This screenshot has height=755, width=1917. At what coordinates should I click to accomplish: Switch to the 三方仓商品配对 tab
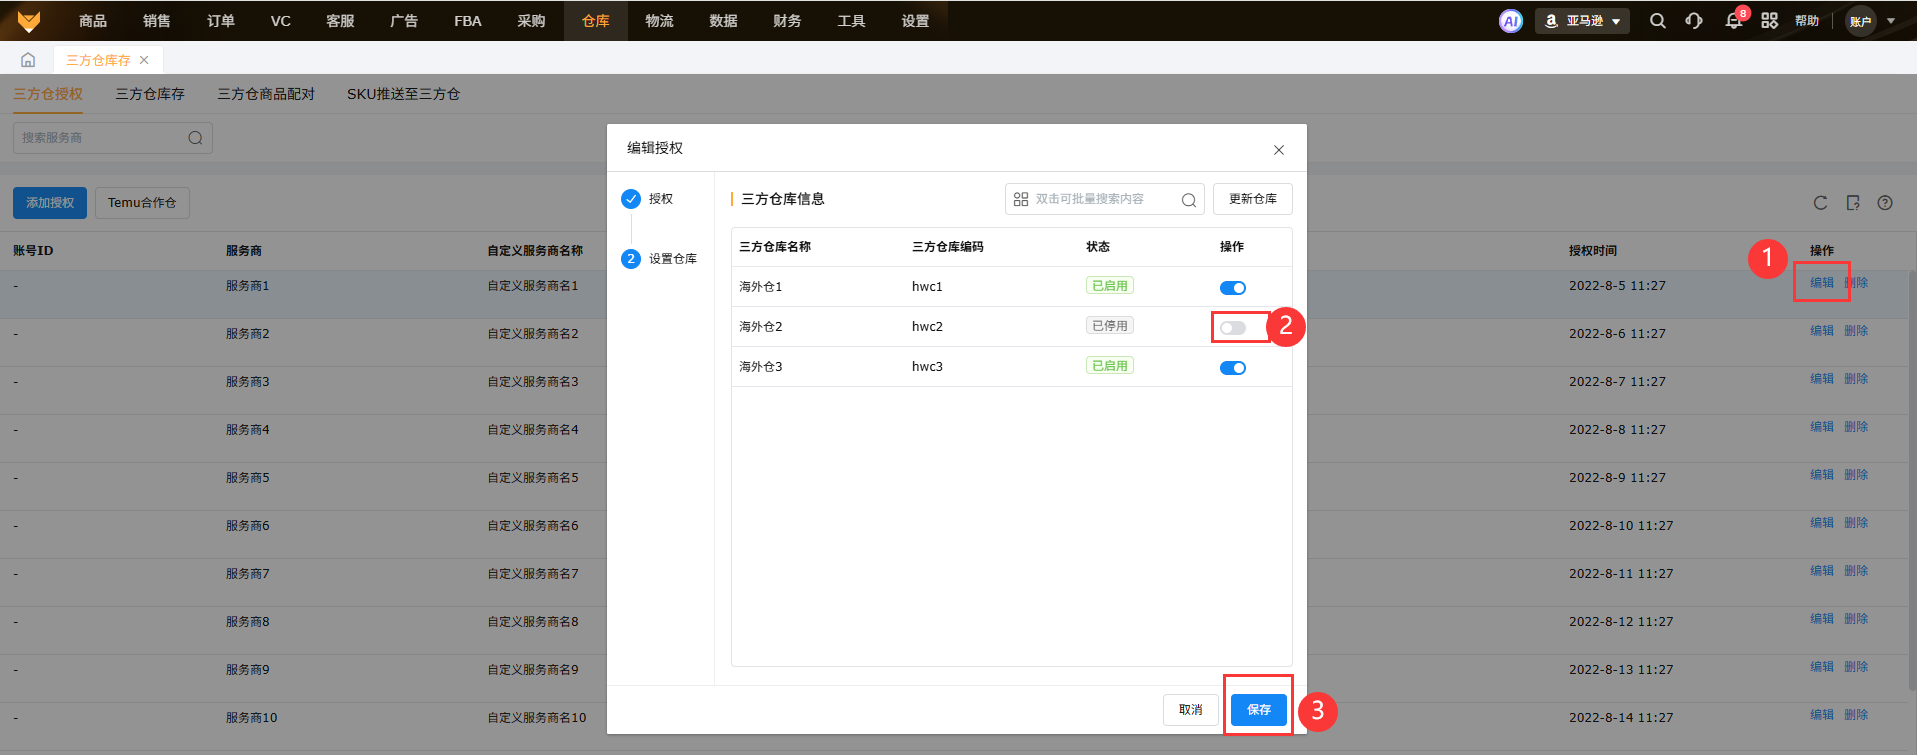tap(266, 94)
